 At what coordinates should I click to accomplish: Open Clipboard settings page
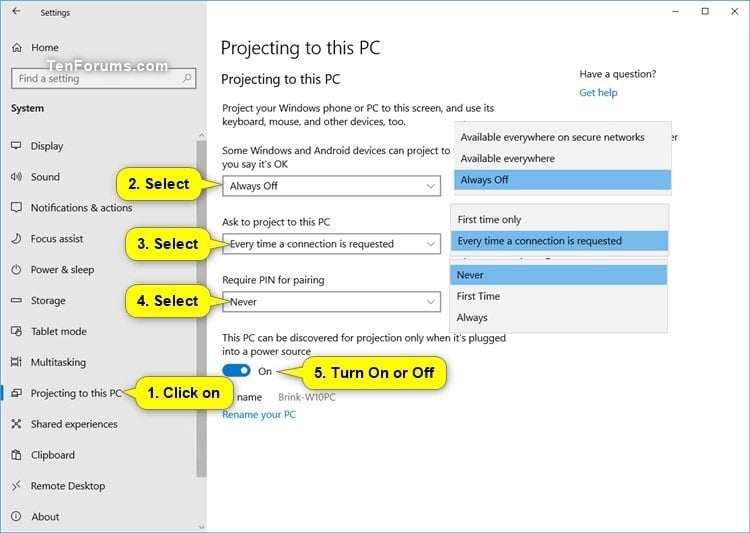(x=53, y=455)
